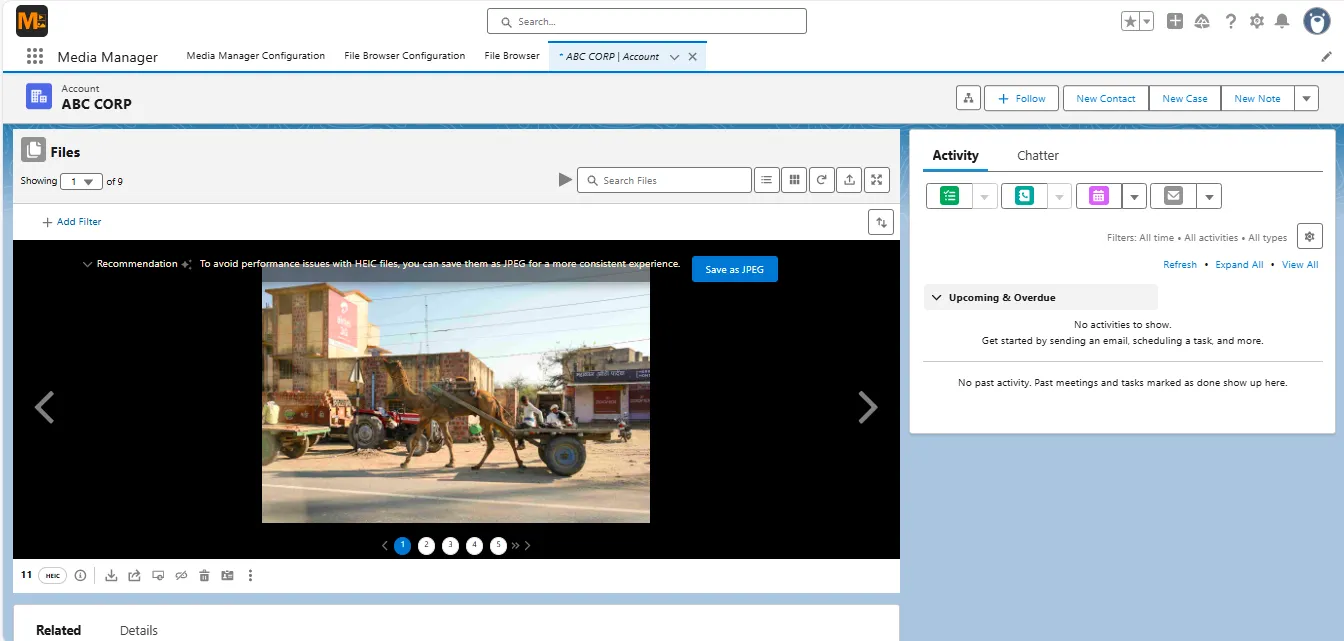This screenshot has width=1344, height=641.
Task: Log a new task green icon
Action: pos(949,196)
